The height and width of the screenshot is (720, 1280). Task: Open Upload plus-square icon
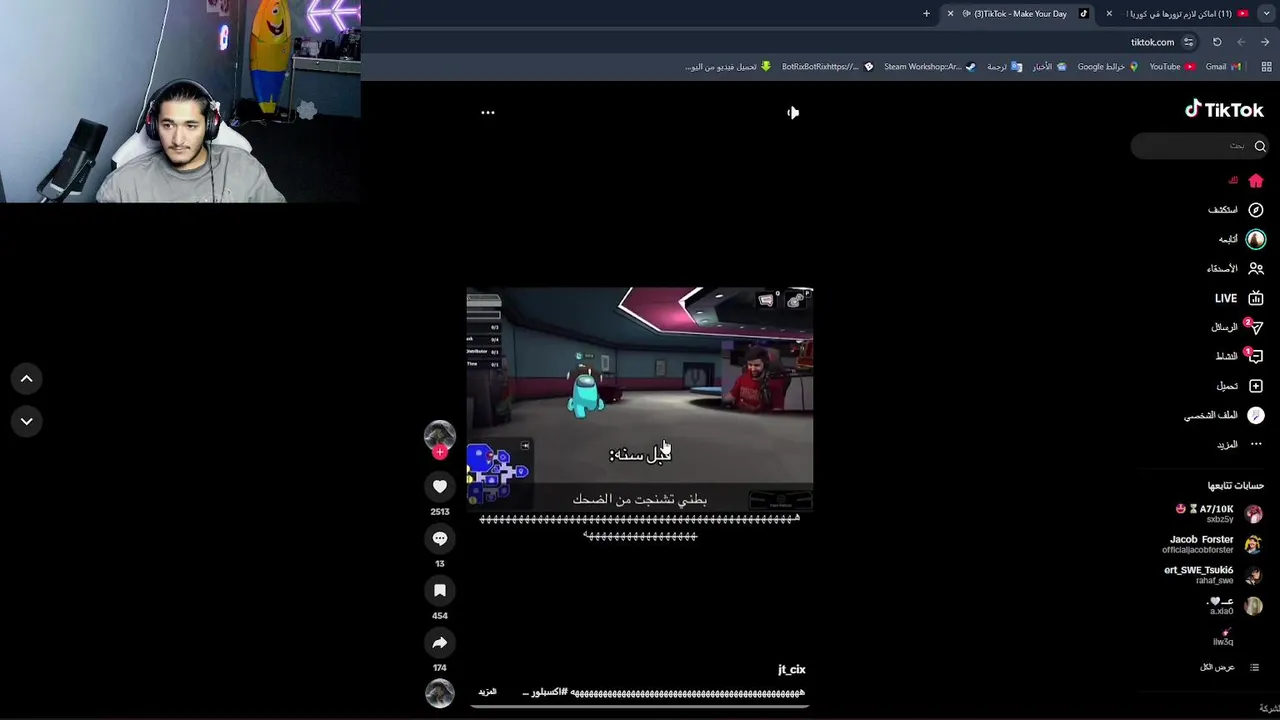(1256, 386)
